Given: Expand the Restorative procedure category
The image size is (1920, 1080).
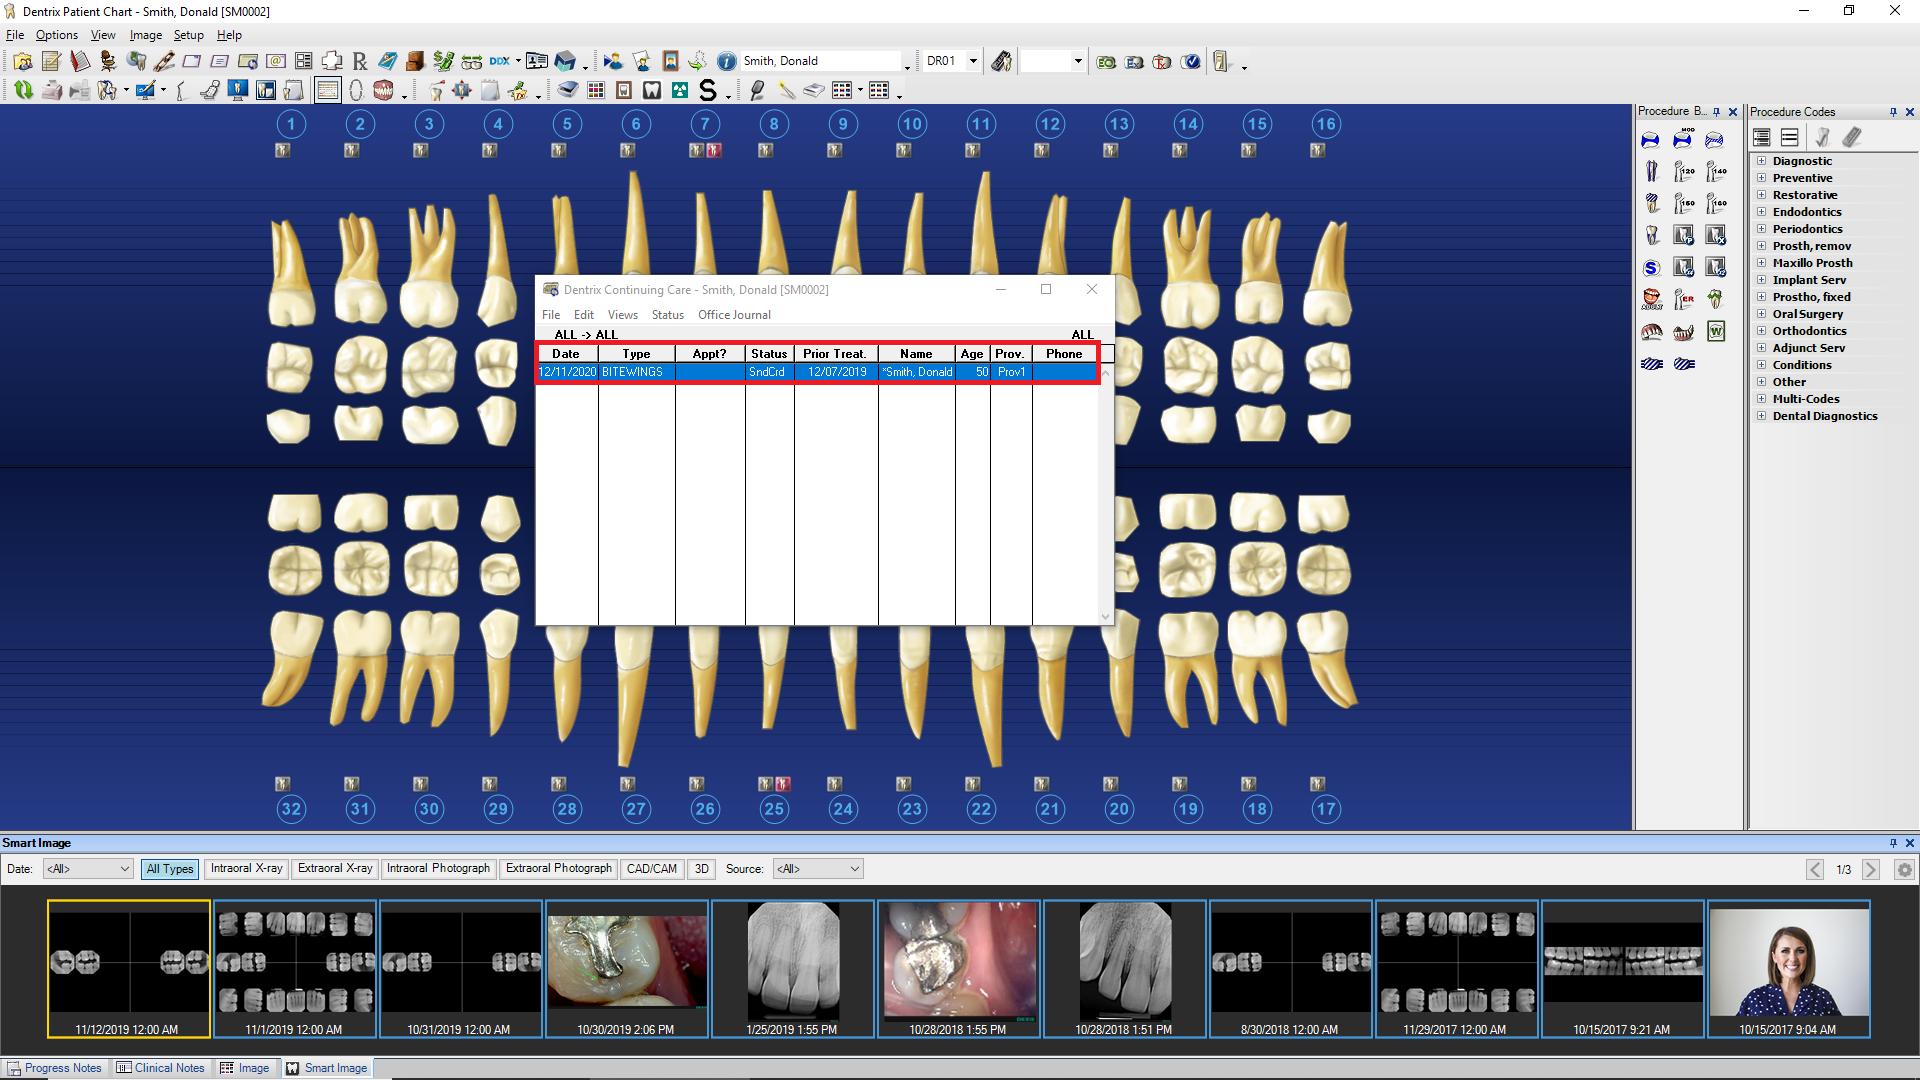Looking at the screenshot, I should coord(1762,195).
